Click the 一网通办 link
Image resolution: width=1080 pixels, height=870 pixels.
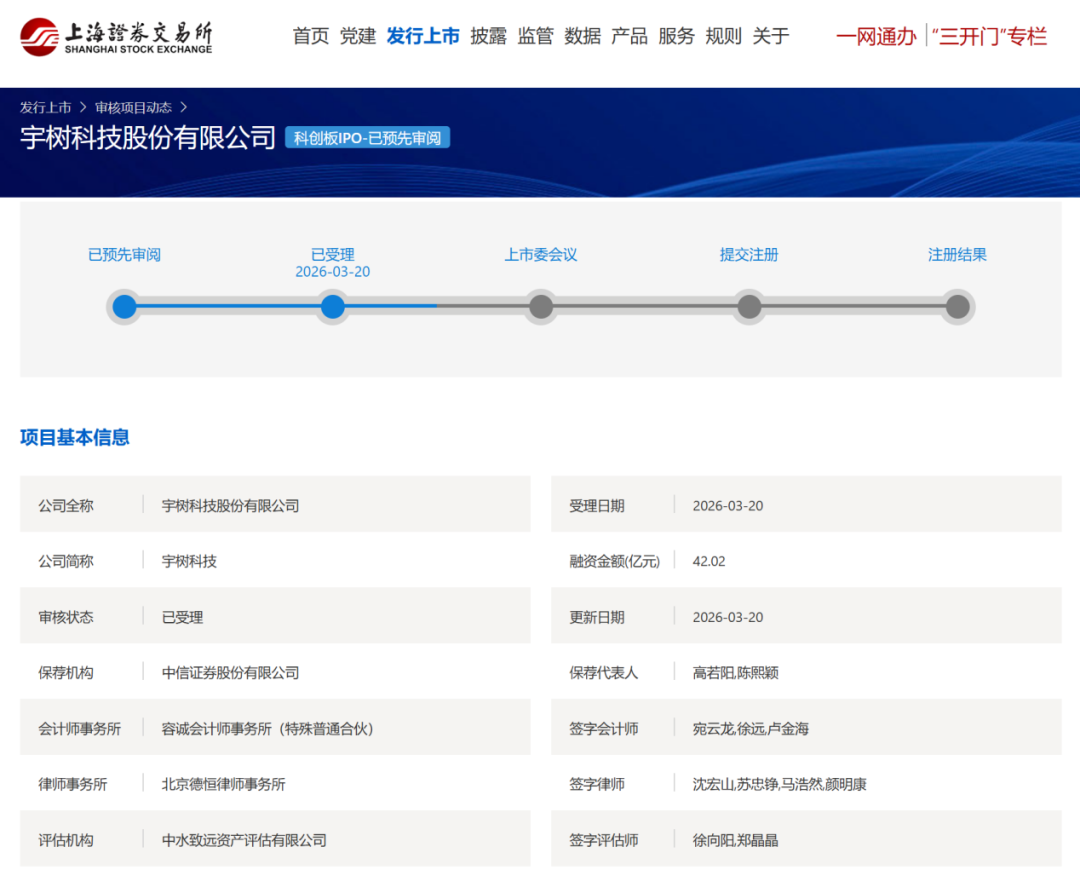(x=876, y=37)
